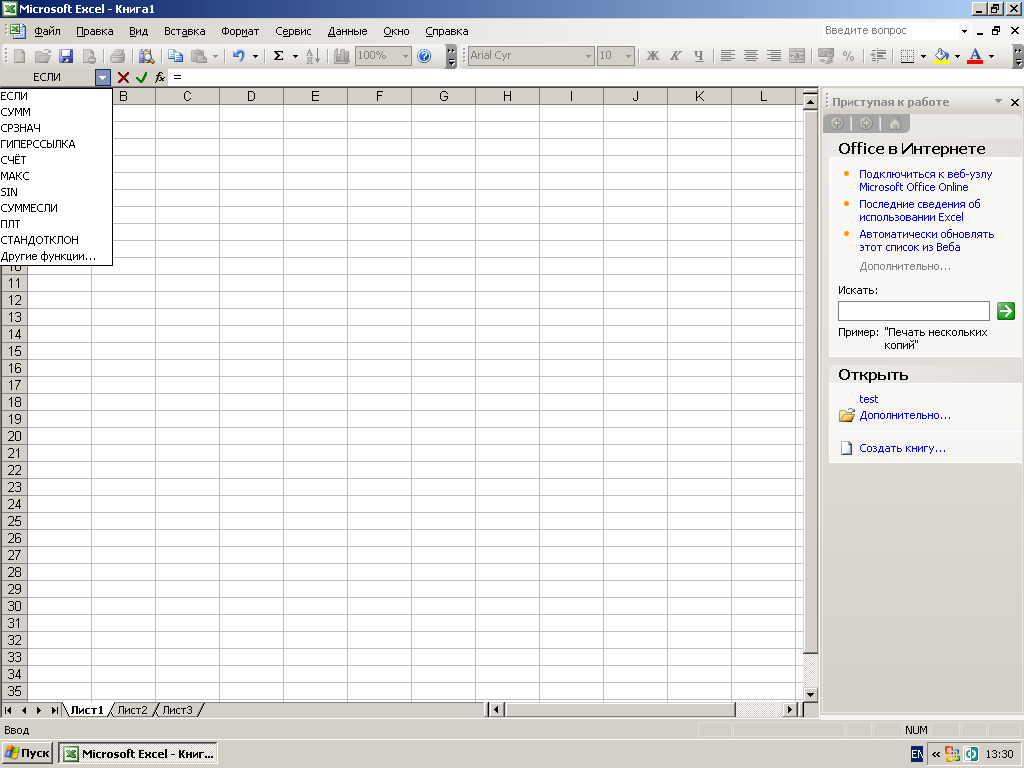1024x768 pixels.
Task: Click the Open folder toolbar icon
Action: pos(42,56)
